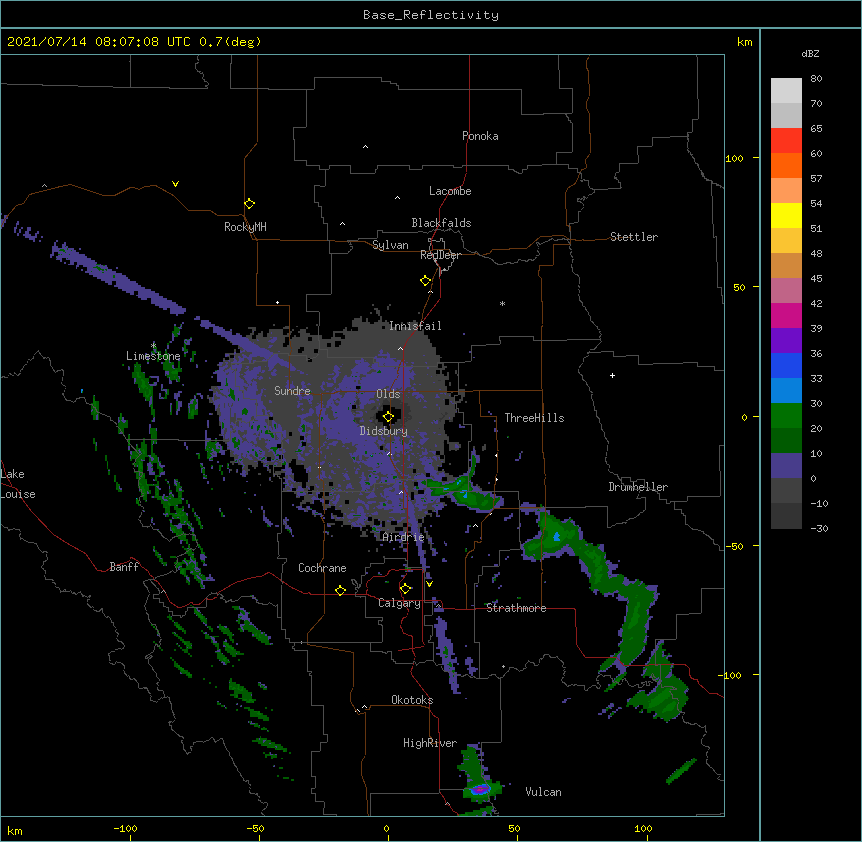The image size is (862, 842).
Task: Click the white/grey 80 dBZ legend swatch
Action: (x=786, y=91)
